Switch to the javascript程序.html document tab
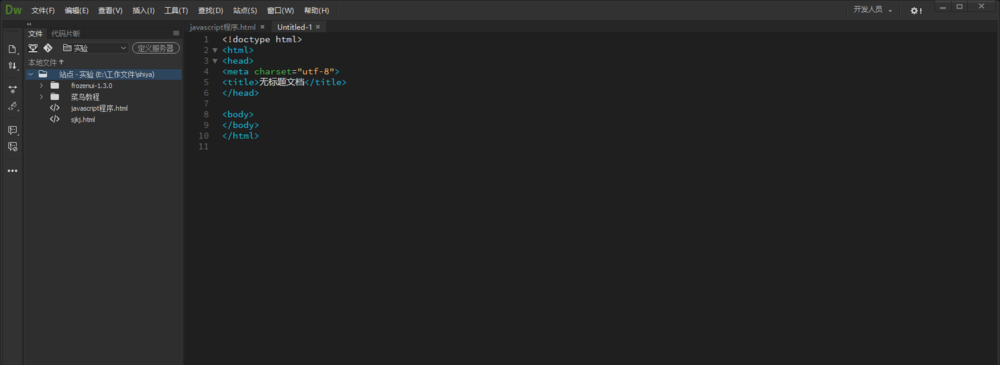 coord(223,27)
